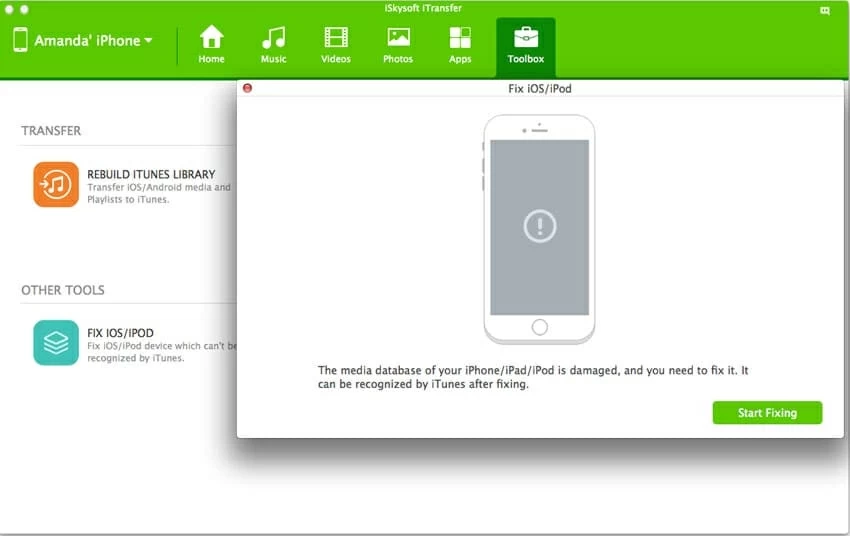This screenshot has width=850, height=536.
Task: Open the Home section icon
Action: [211, 45]
